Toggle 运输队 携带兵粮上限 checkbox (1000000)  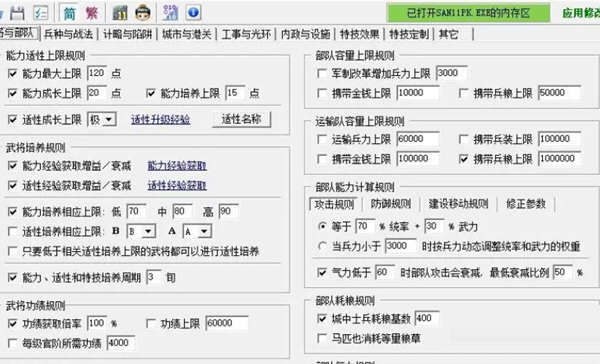(x=464, y=159)
